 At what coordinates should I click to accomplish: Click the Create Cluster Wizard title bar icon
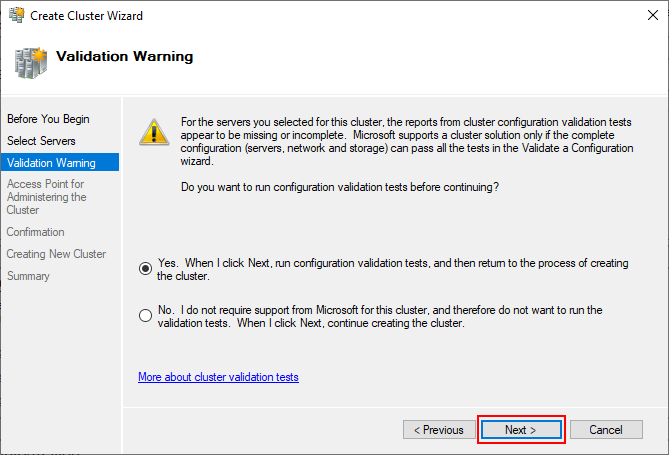coord(17,15)
